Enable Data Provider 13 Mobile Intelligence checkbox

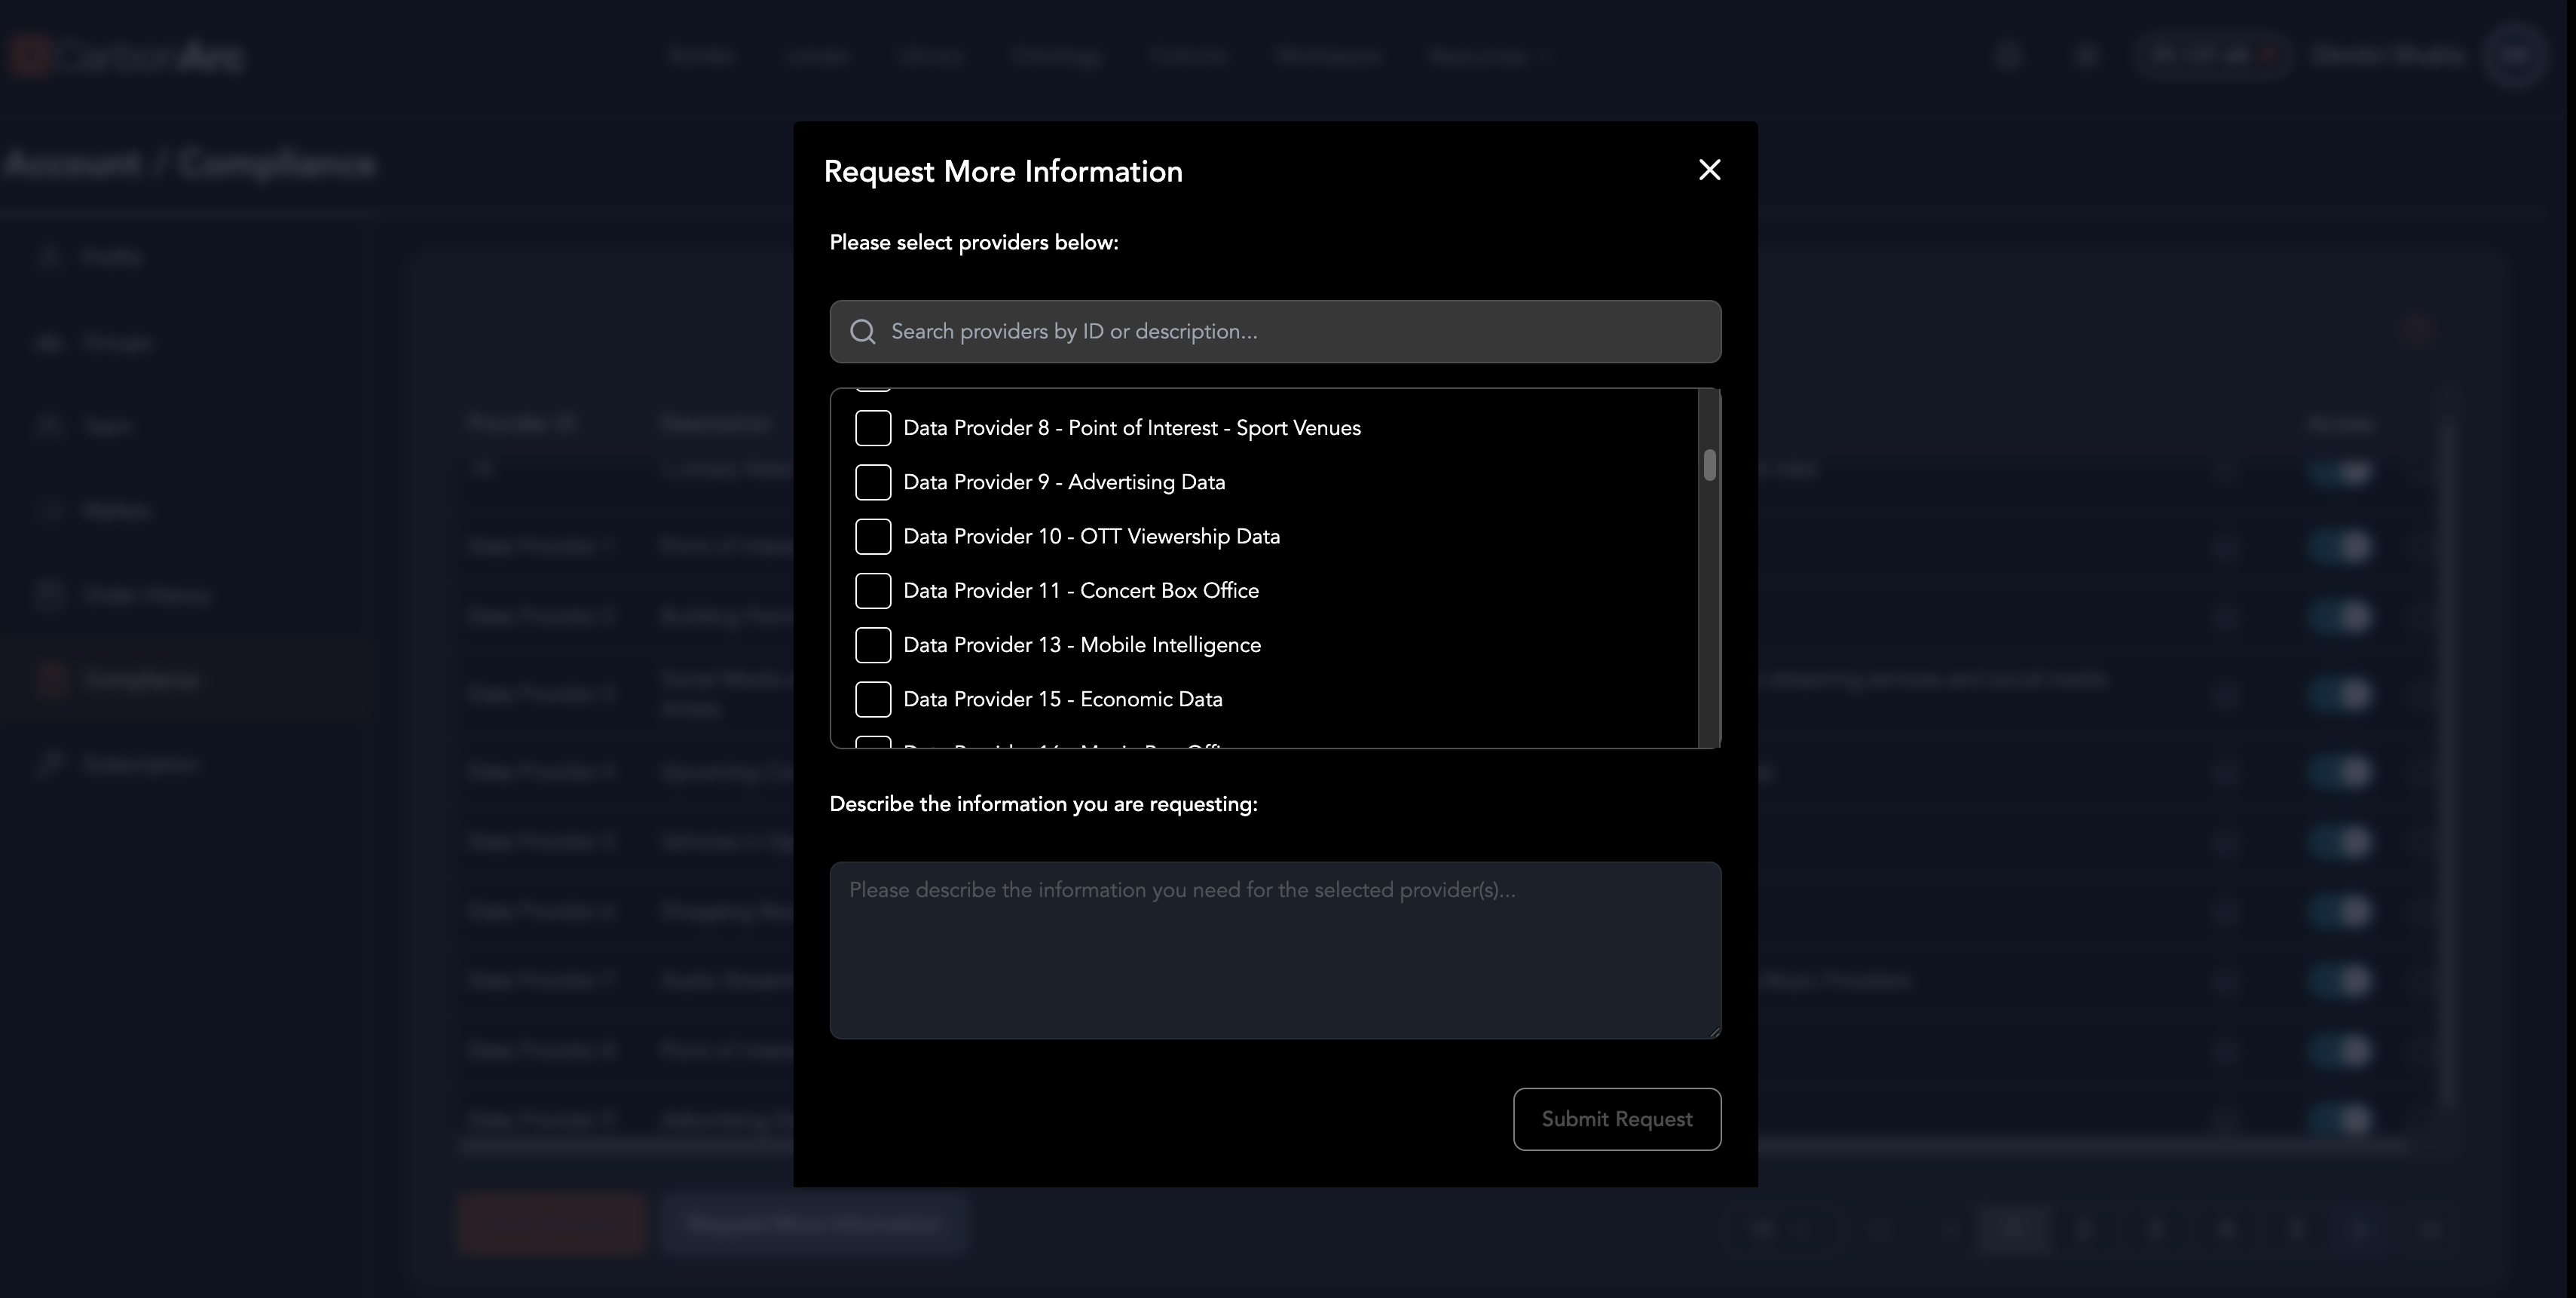tap(873, 645)
